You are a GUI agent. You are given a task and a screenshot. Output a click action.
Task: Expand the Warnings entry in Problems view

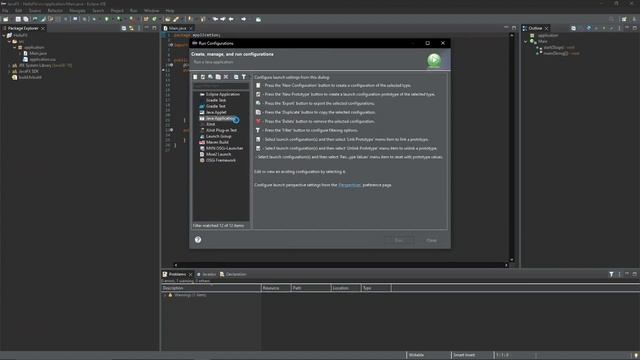165,295
